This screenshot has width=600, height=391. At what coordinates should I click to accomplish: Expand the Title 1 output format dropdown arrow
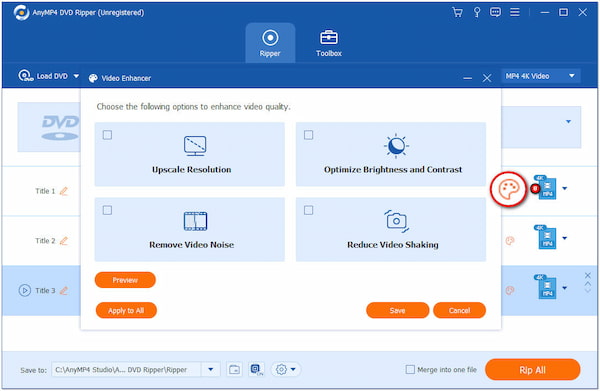tap(564, 188)
